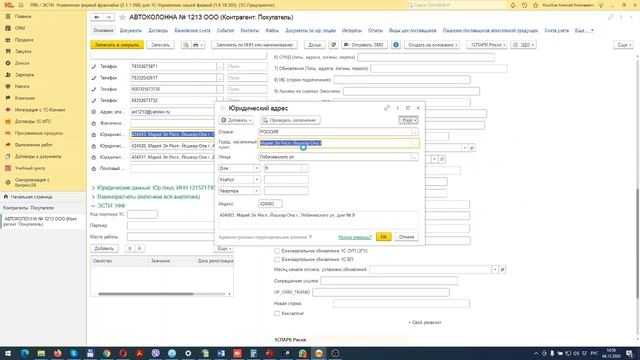The image size is (640, 360).
Task: Click Записать и закрыть button
Action: click(x=117, y=45)
